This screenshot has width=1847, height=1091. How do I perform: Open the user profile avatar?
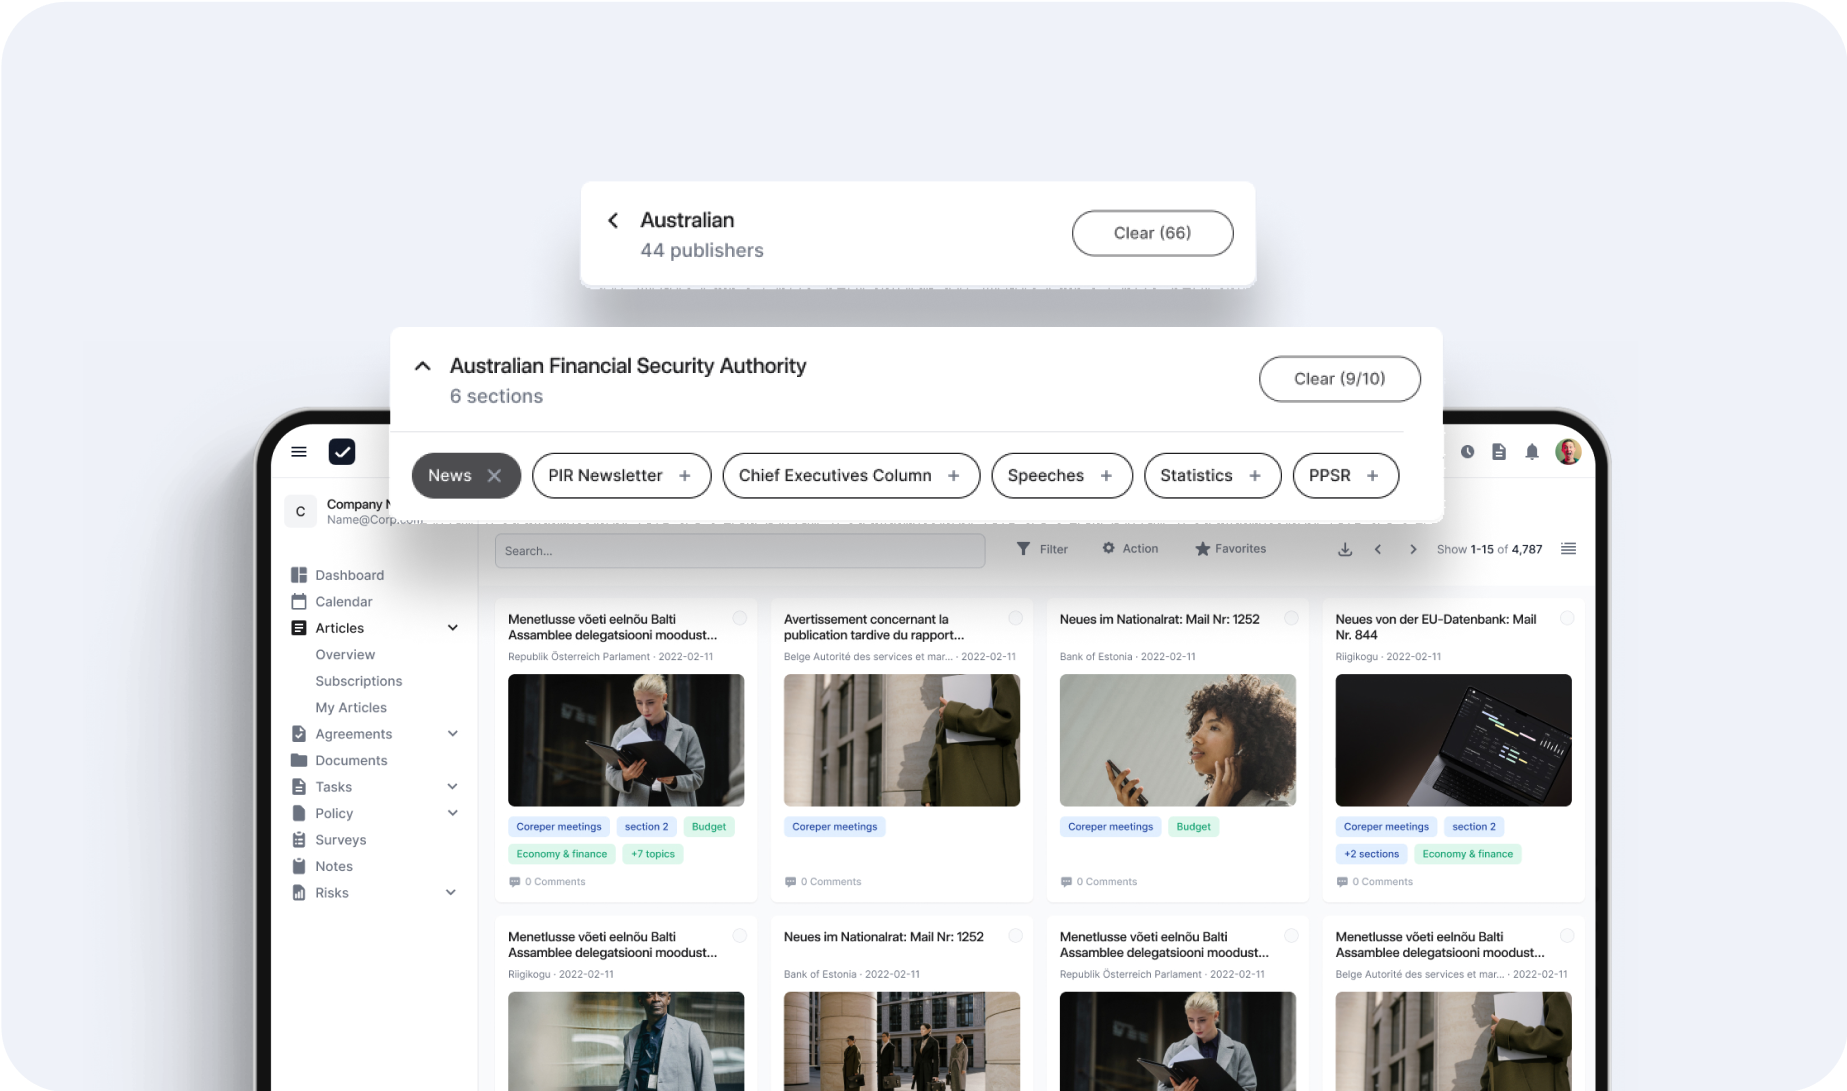pos(1568,452)
